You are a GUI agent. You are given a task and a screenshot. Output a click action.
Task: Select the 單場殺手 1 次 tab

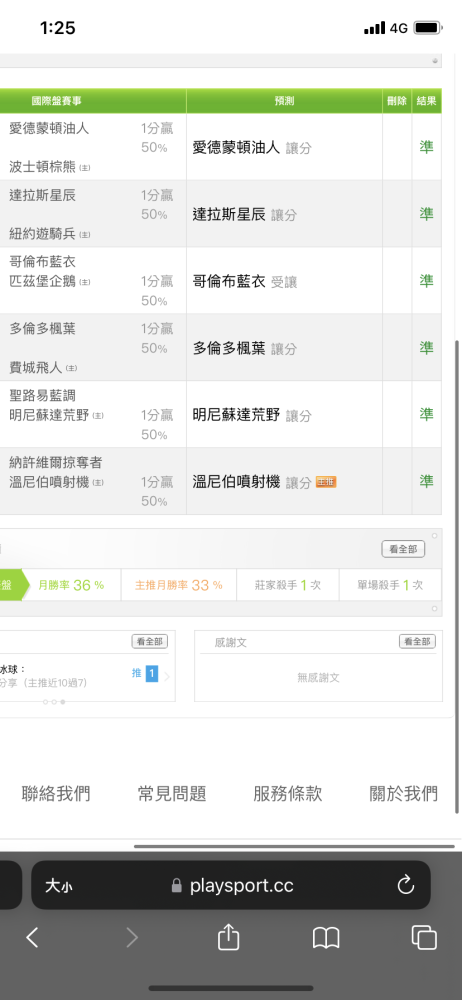click(x=391, y=585)
